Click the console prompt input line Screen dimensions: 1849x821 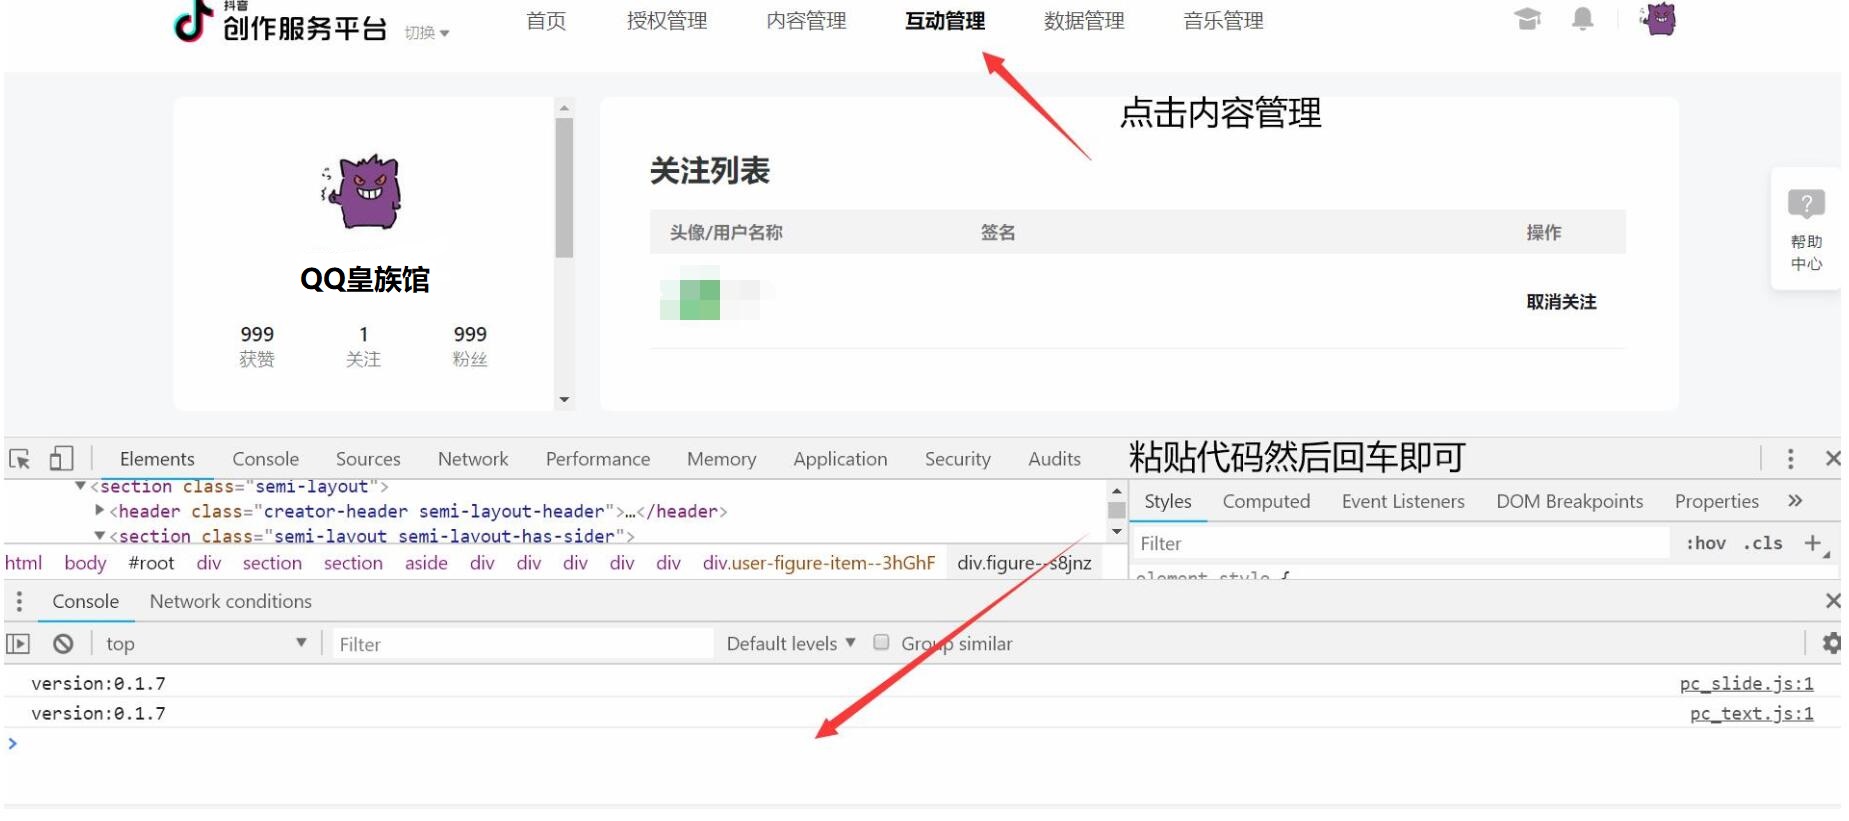(920, 743)
